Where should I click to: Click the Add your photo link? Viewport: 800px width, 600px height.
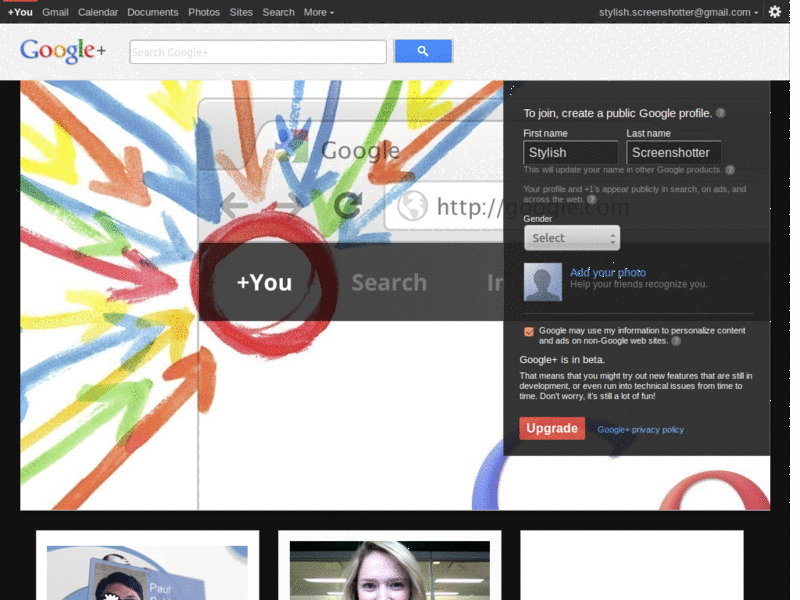pyautogui.click(x=608, y=272)
